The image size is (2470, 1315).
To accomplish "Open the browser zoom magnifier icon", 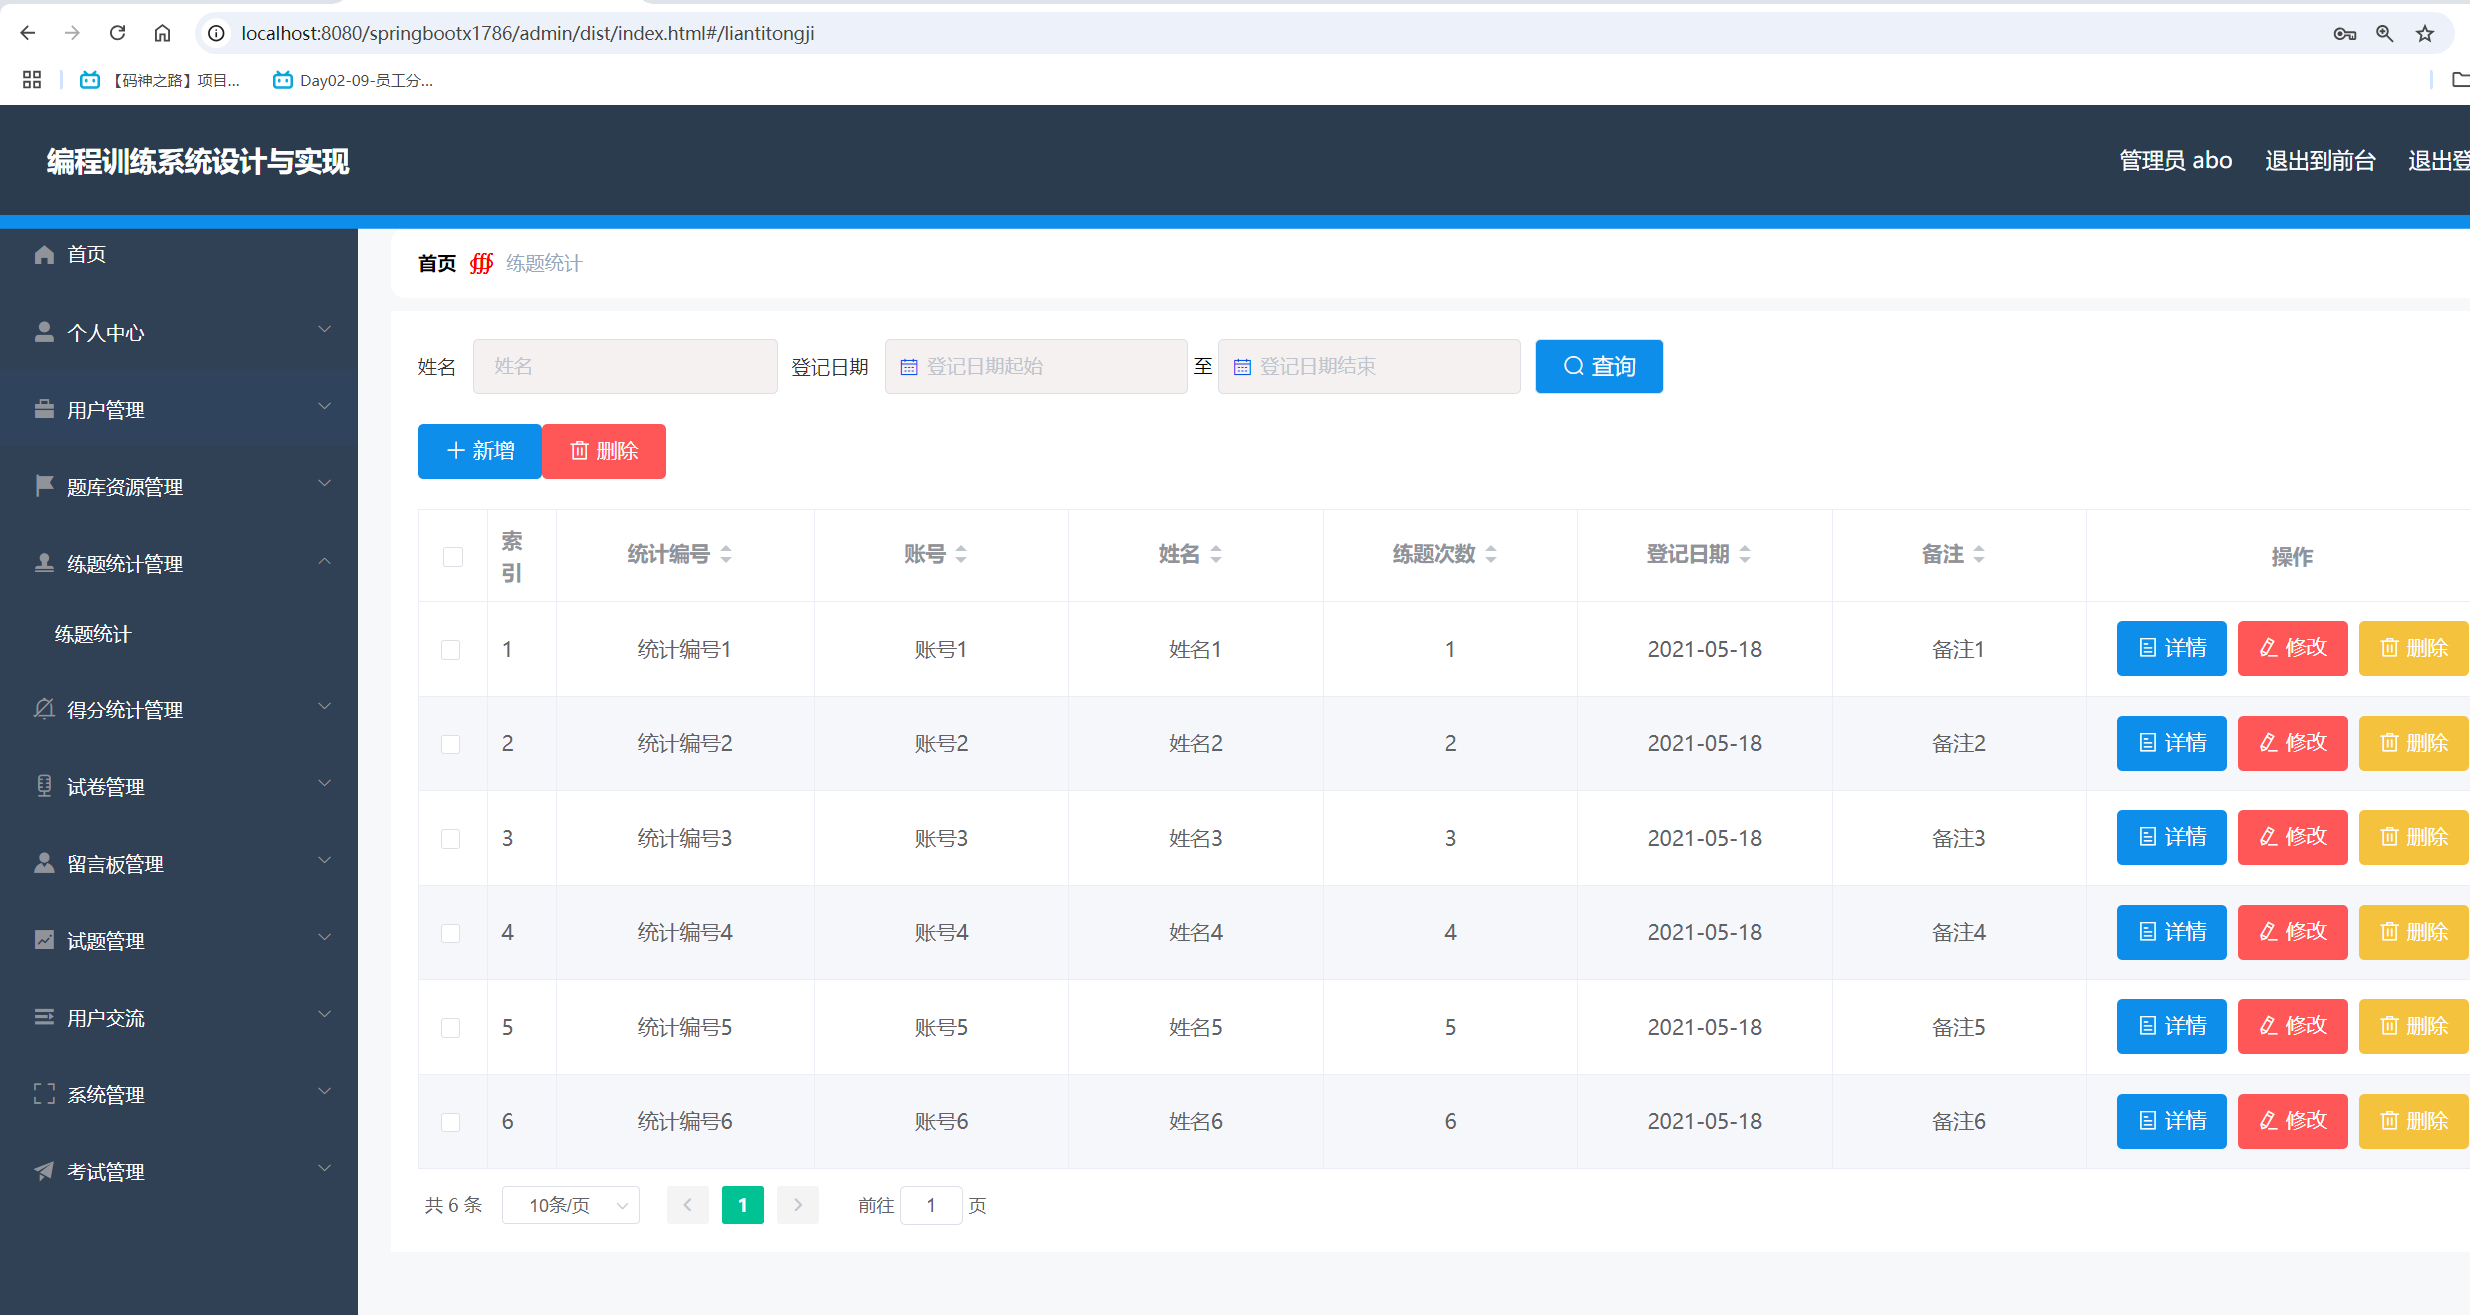I will (2385, 33).
